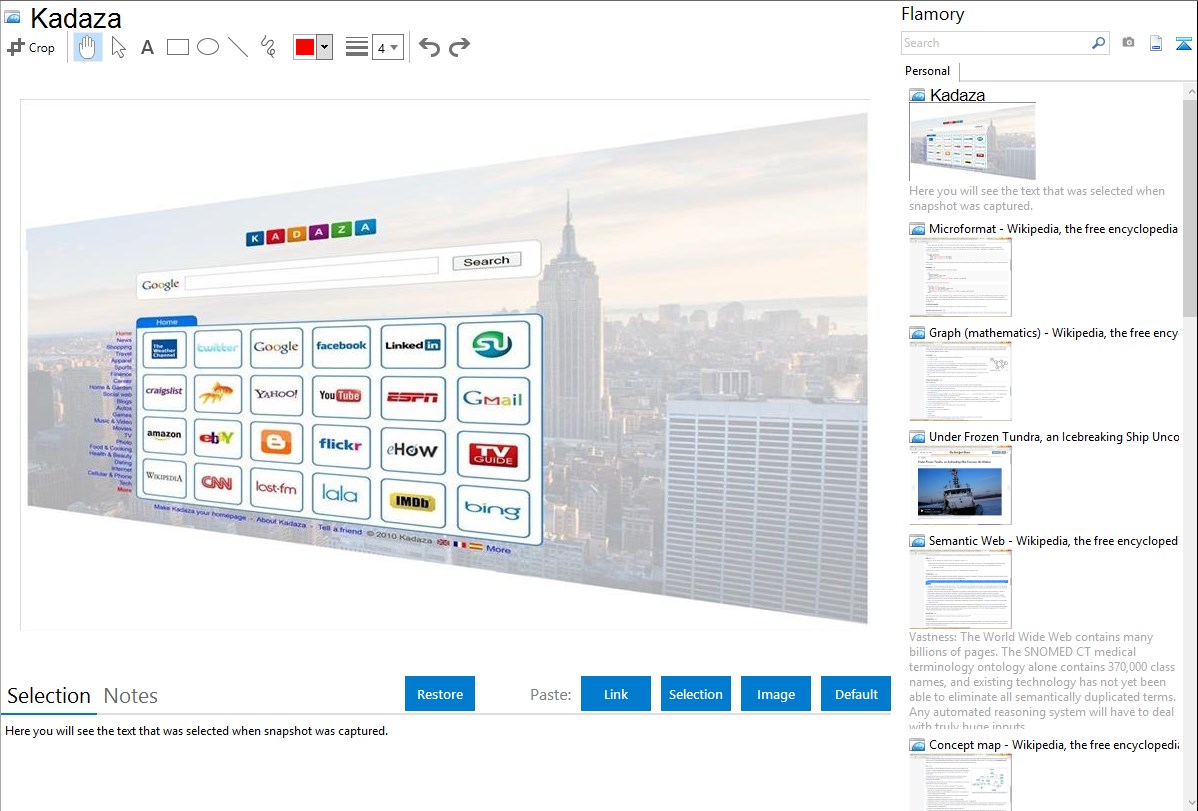This screenshot has height=811, width=1198.
Task: Open the Kadaza snapshot thumbnail in sidebar
Action: click(972, 141)
